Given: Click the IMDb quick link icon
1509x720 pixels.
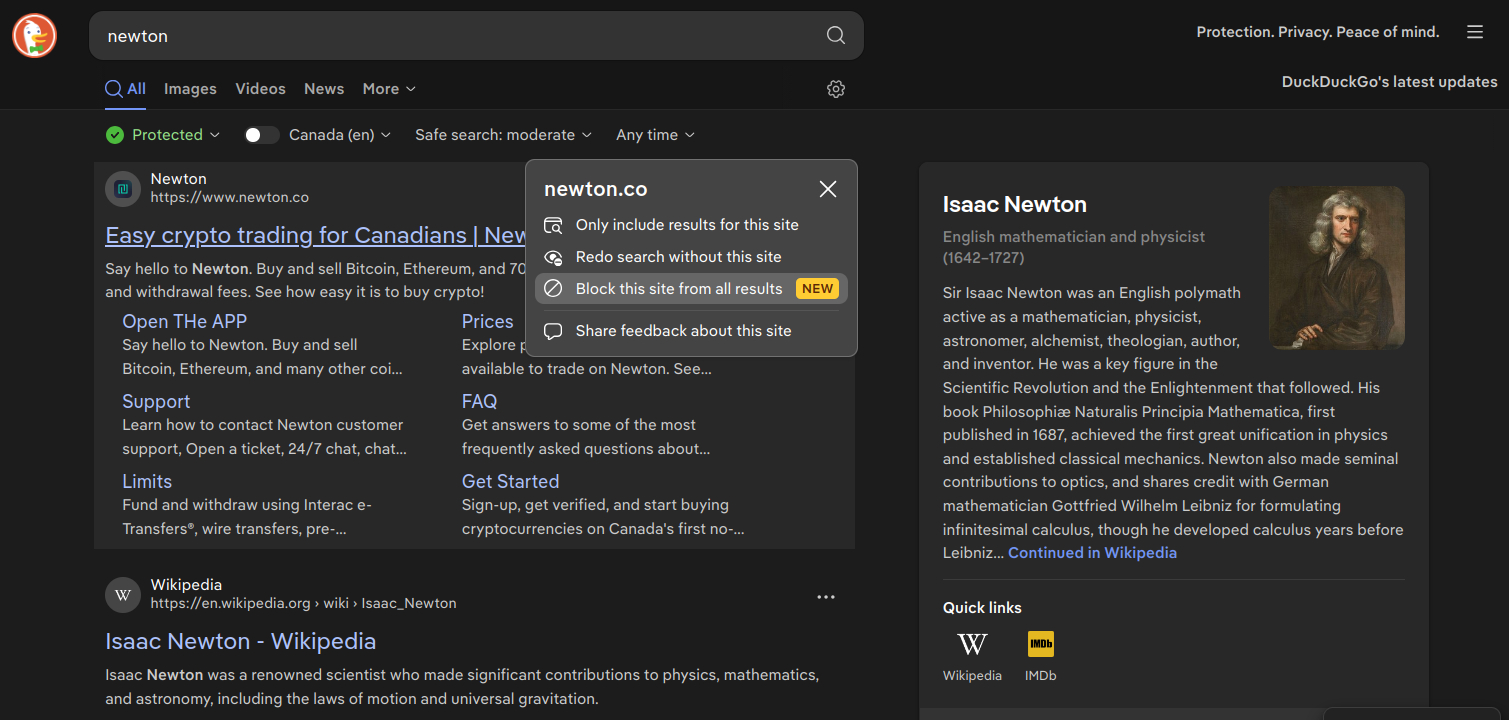Looking at the screenshot, I should pos(1040,644).
